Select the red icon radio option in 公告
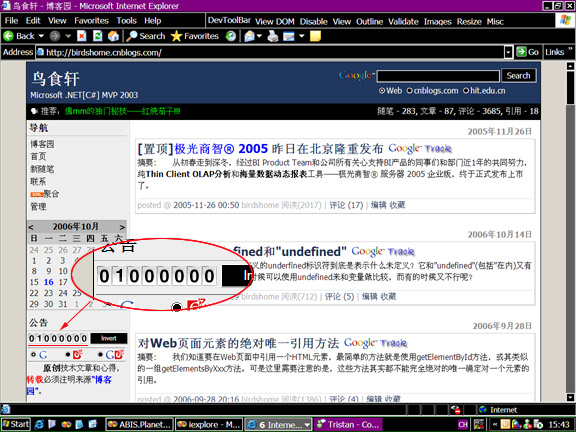 (68, 354)
